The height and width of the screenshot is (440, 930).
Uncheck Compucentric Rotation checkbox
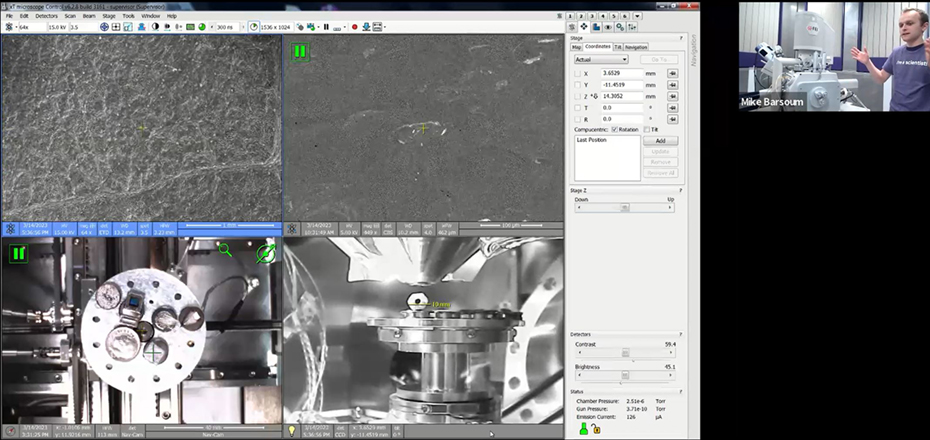[x=614, y=129]
